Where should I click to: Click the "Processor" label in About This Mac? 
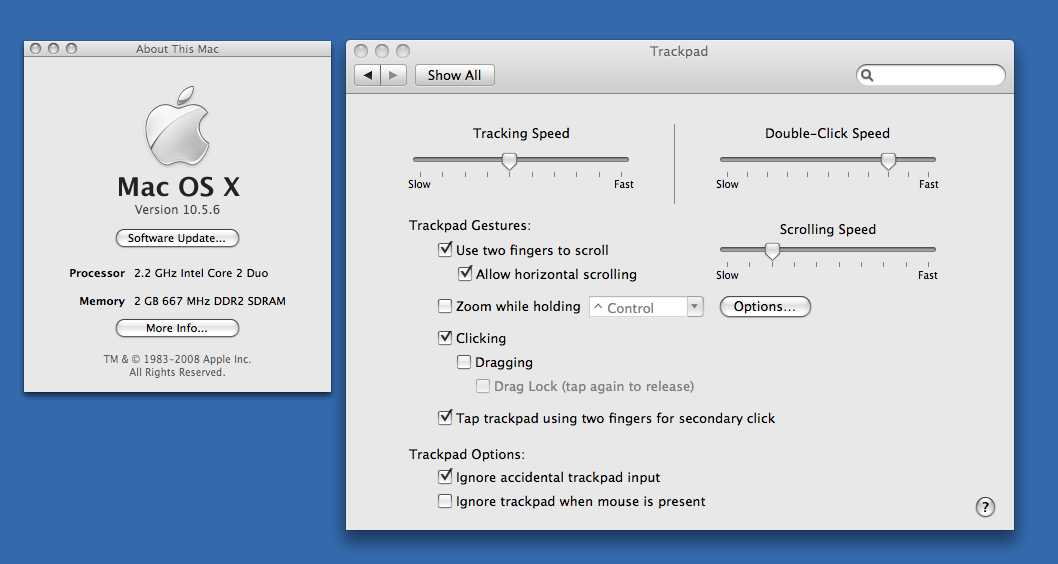tap(97, 273)
